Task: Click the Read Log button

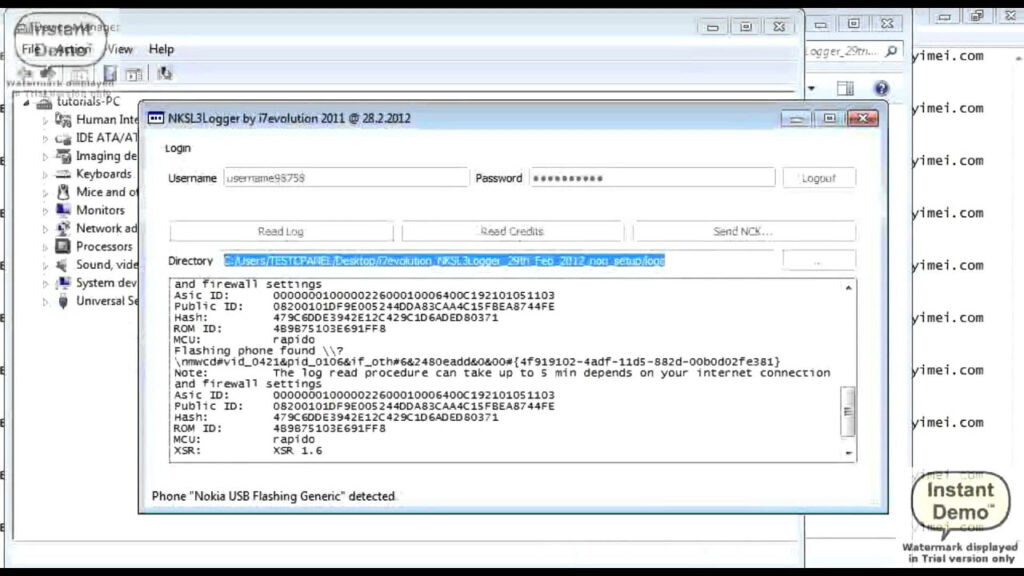Action: 281,231
